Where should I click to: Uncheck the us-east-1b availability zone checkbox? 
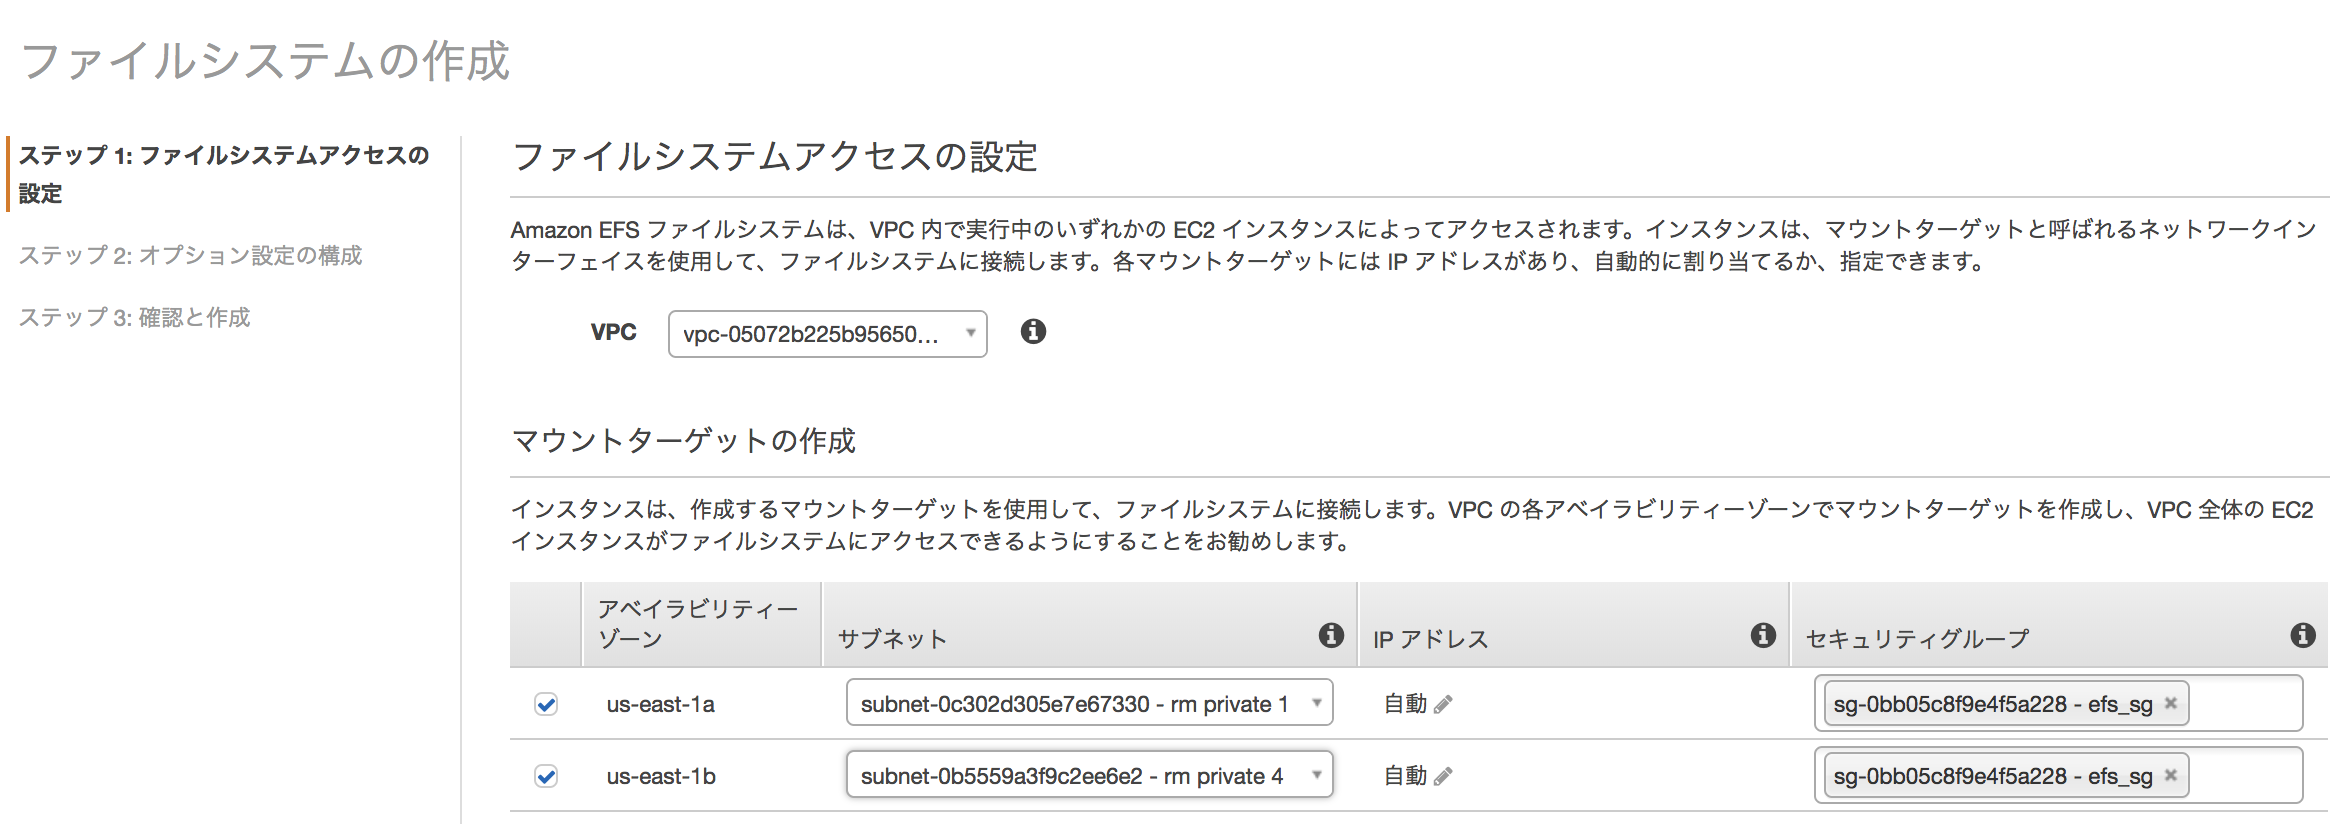coord(546,776)
